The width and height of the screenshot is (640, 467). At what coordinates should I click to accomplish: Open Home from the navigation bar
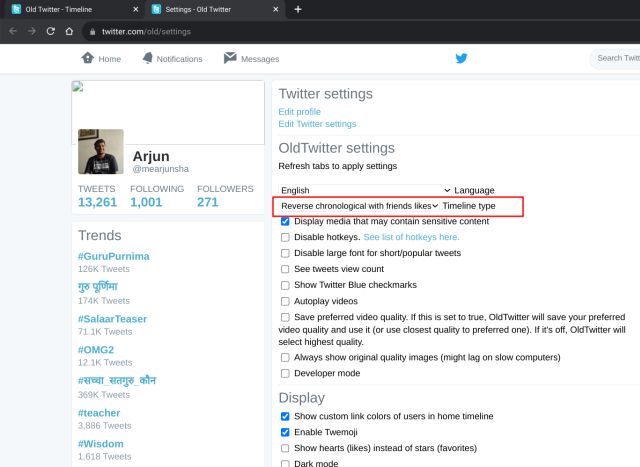pos(101,59)
